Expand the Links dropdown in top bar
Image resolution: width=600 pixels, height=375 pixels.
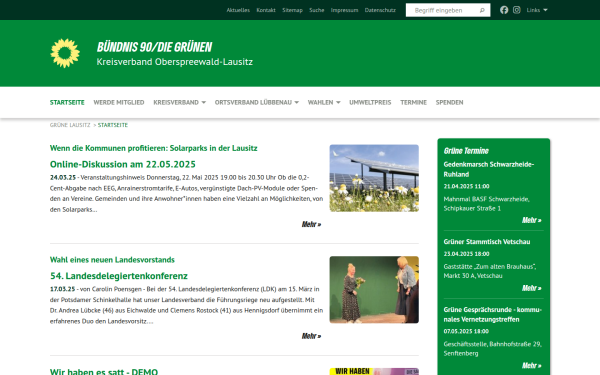537,10
